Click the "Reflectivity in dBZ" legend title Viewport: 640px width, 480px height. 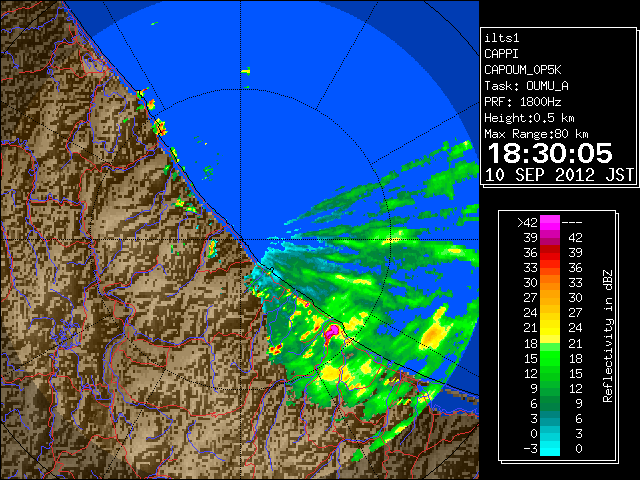click(608, 336)
